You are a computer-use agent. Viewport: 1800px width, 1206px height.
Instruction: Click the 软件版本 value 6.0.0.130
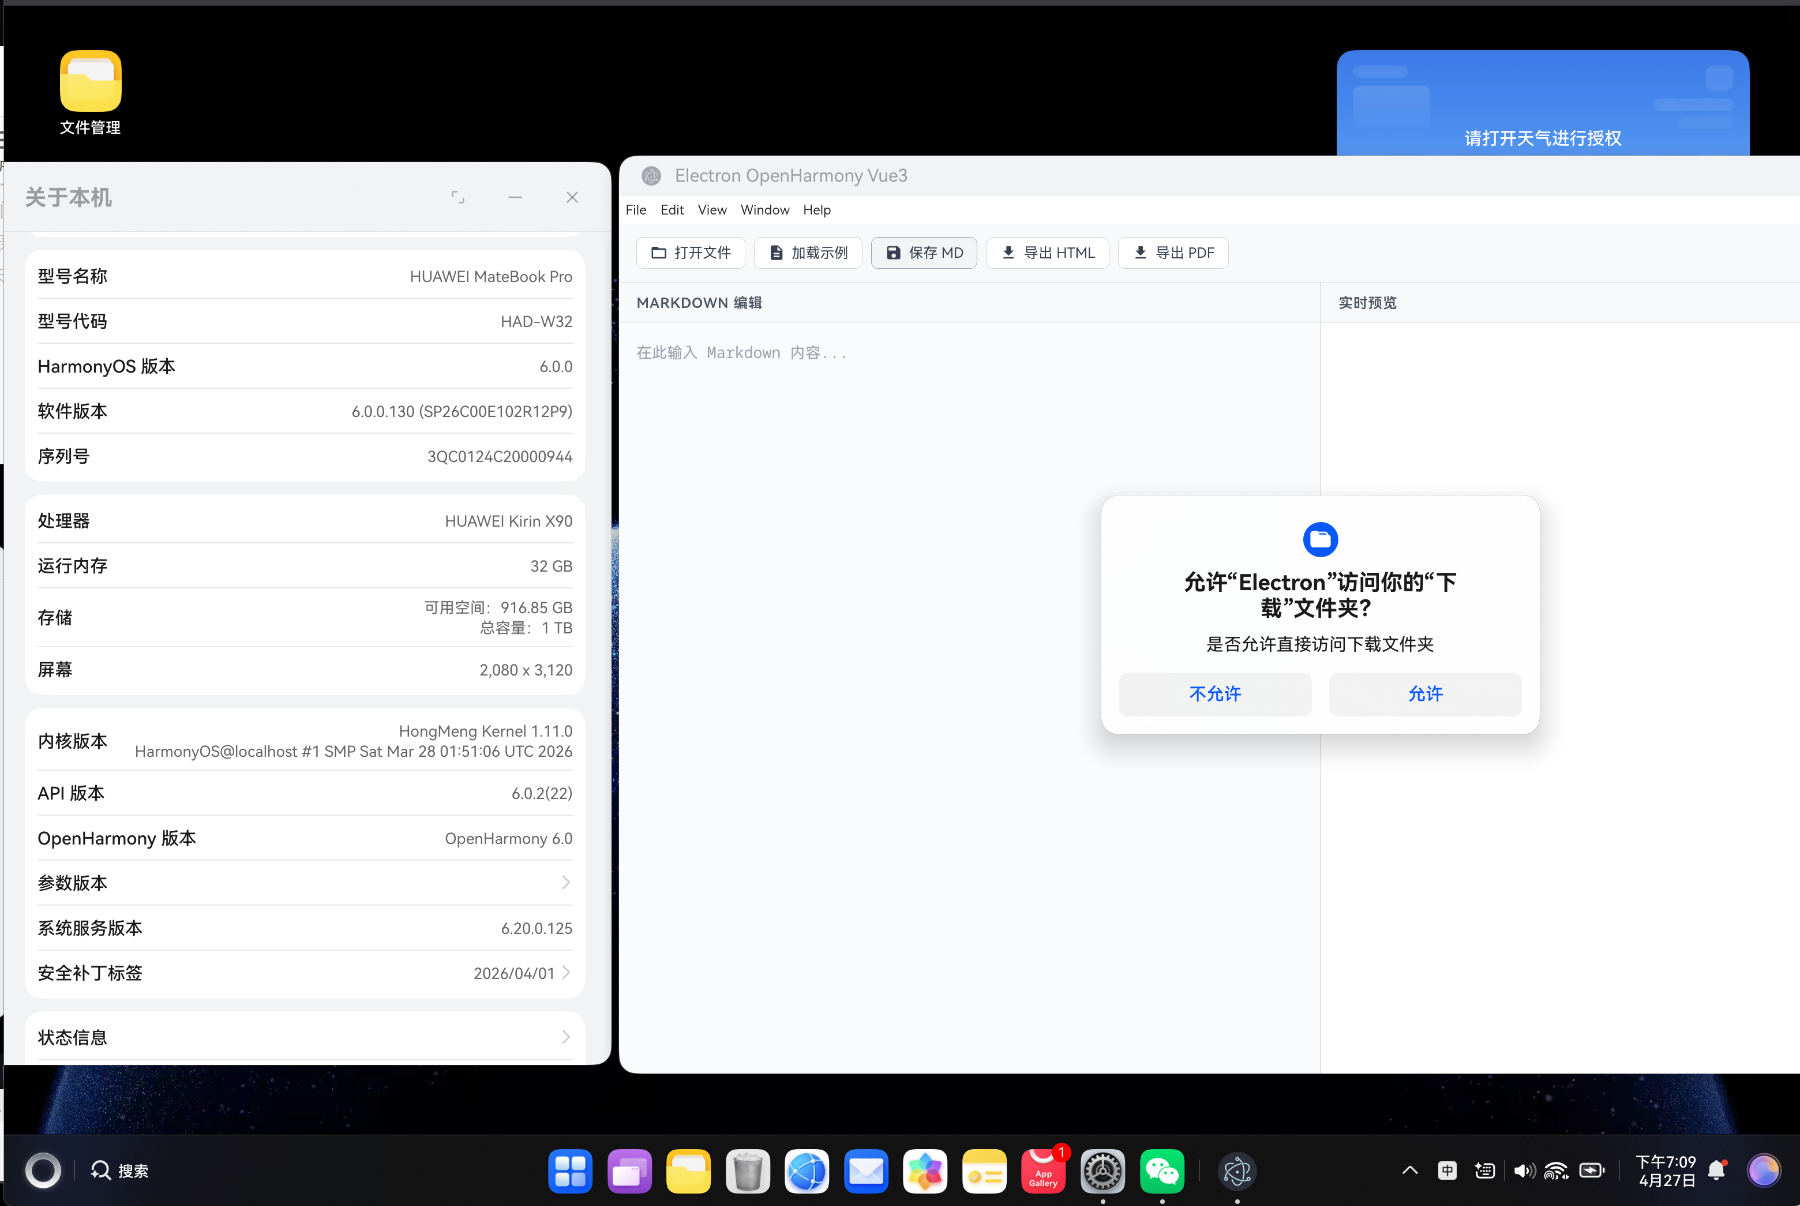point(462,412)
